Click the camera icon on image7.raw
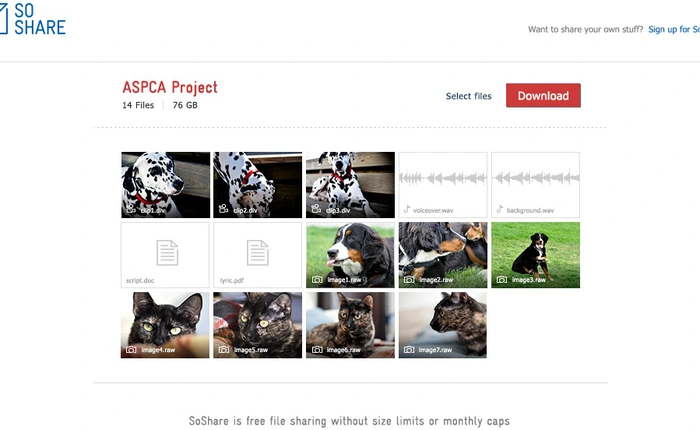This screenshot has width=700, height=430. click(409, 350)
